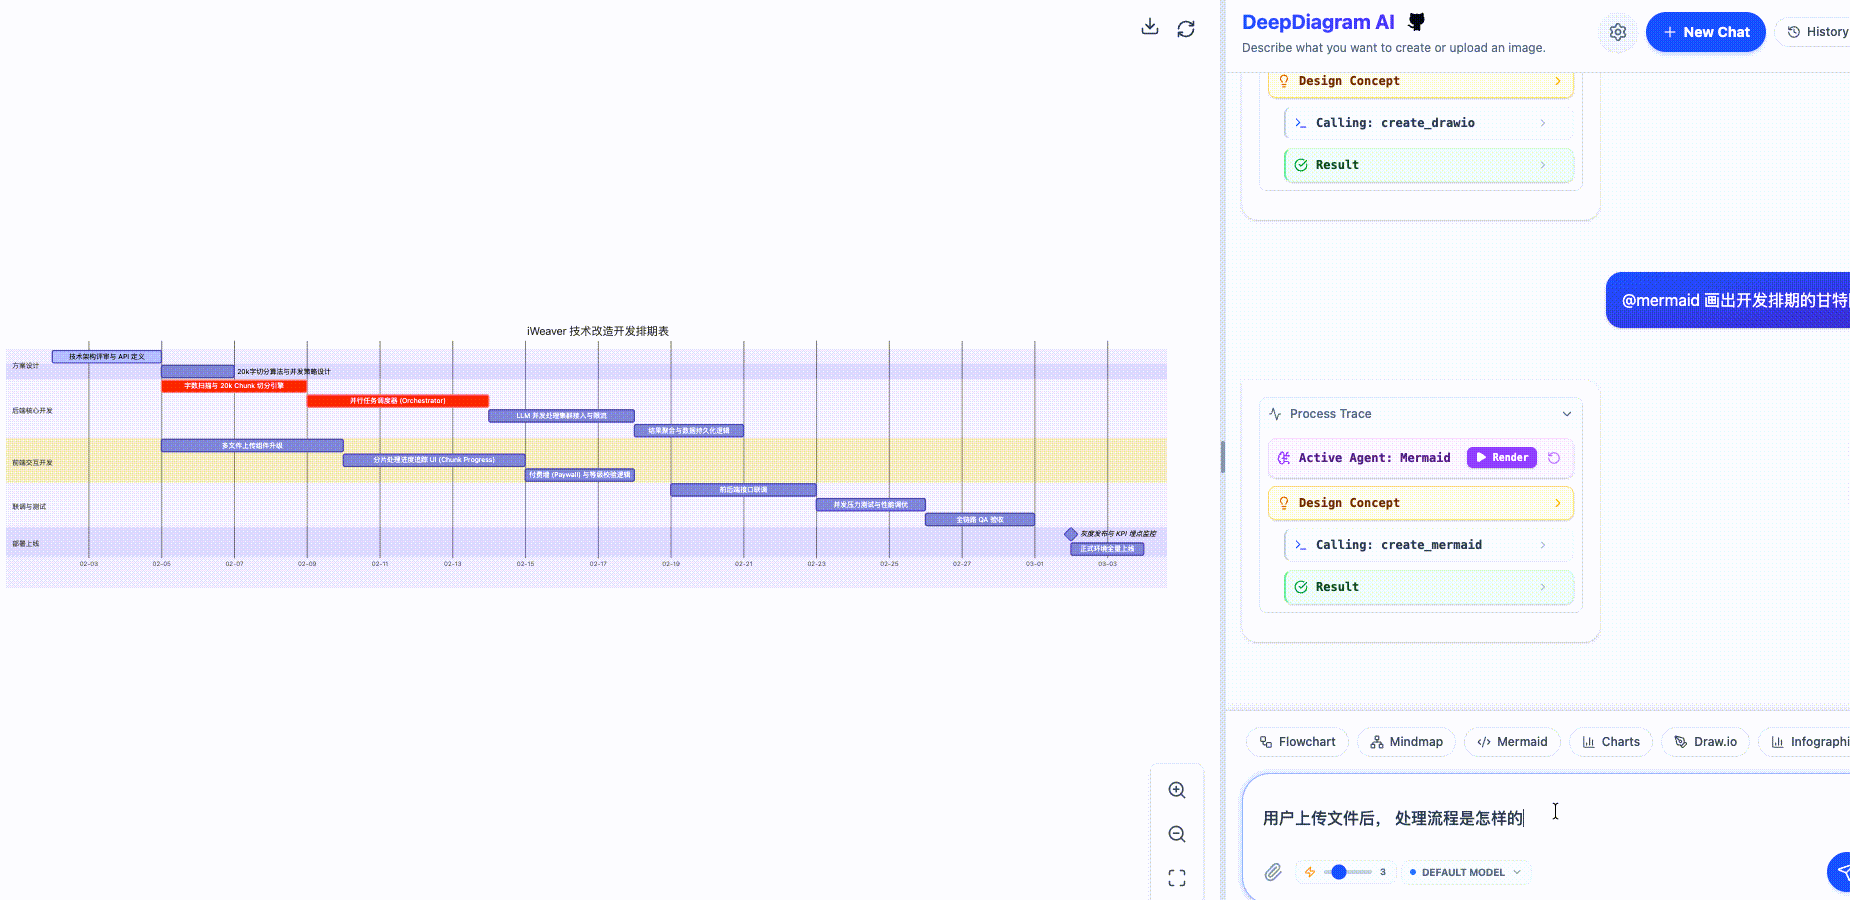Click the retry icon beside Render
This screenshot has height=900, width=1850.
[x=1554, y=458]
